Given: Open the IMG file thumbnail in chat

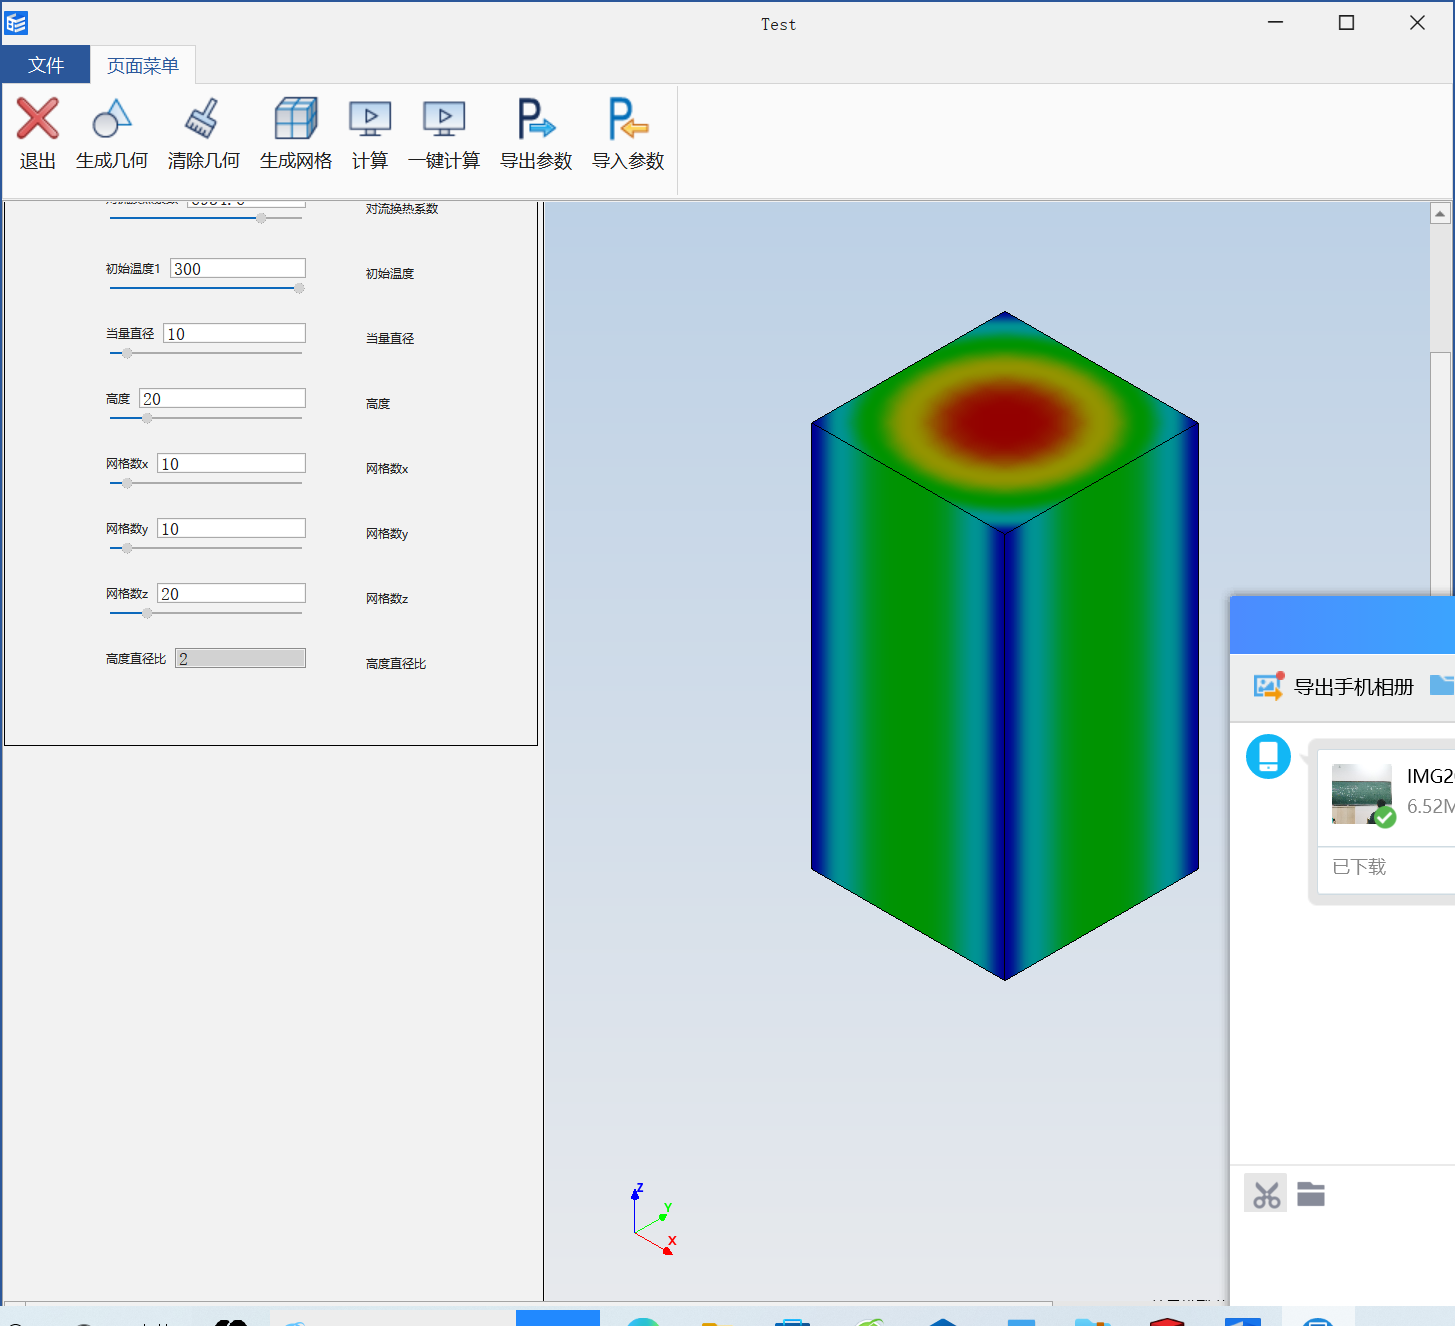Looking at the screenshot, I should pos(1362,794).
